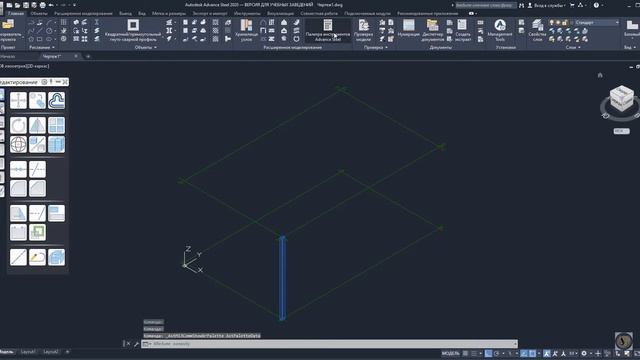Click the diagonal line tool in palette
This screenshot has width=640, height=360.
(x=18, y=257)
